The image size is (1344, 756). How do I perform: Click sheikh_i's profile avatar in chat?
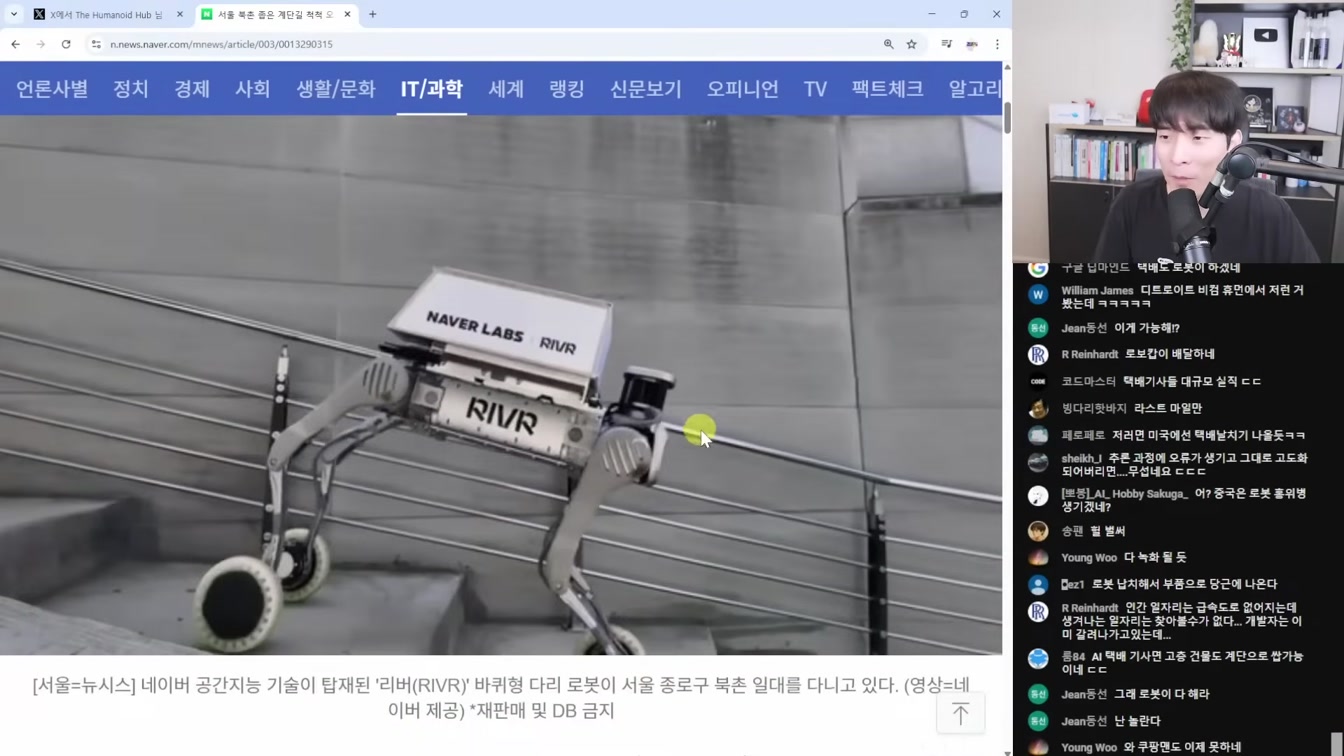pos(1038,463)
